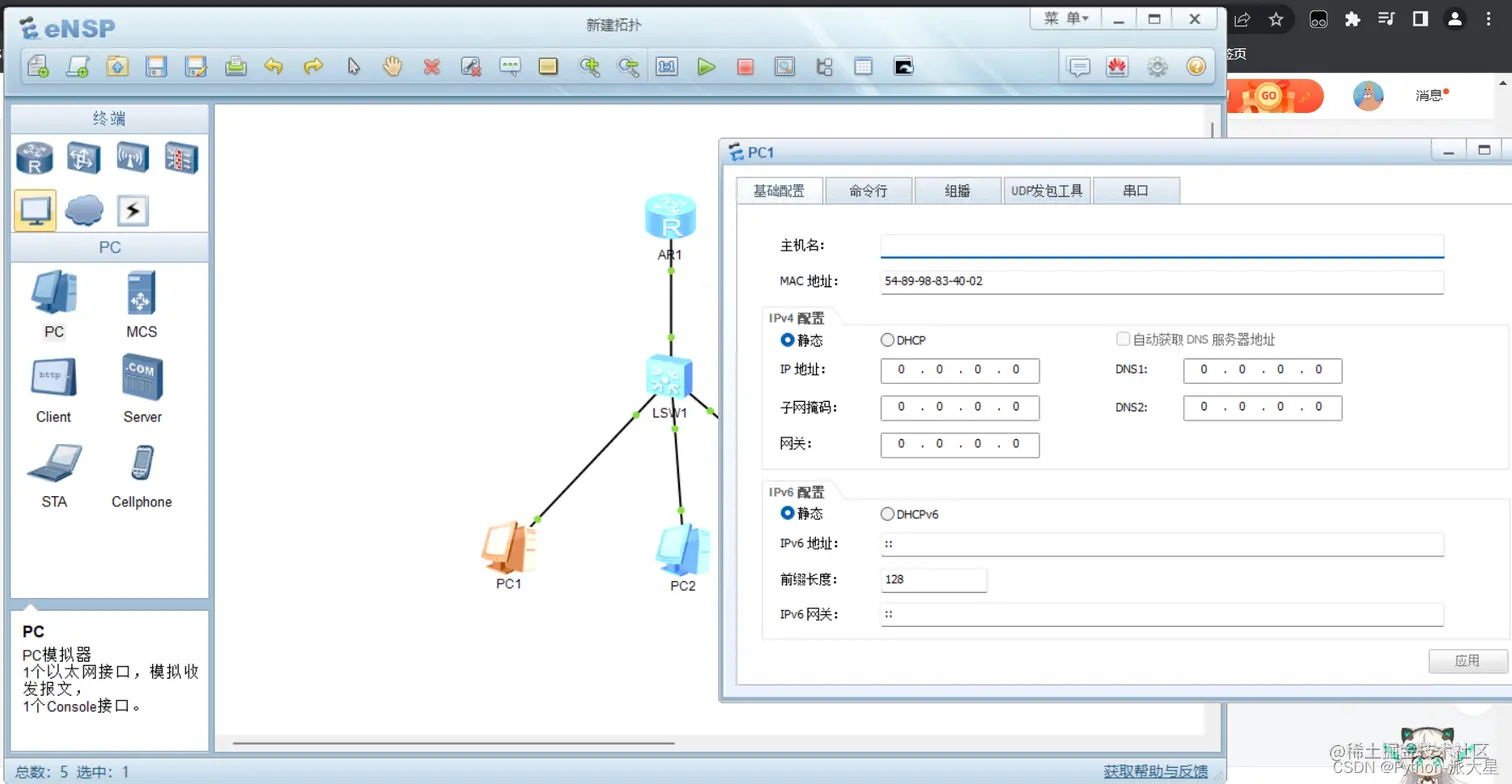Add a text note with the comment tool
1512x784 pixels.
coord(510,67)
